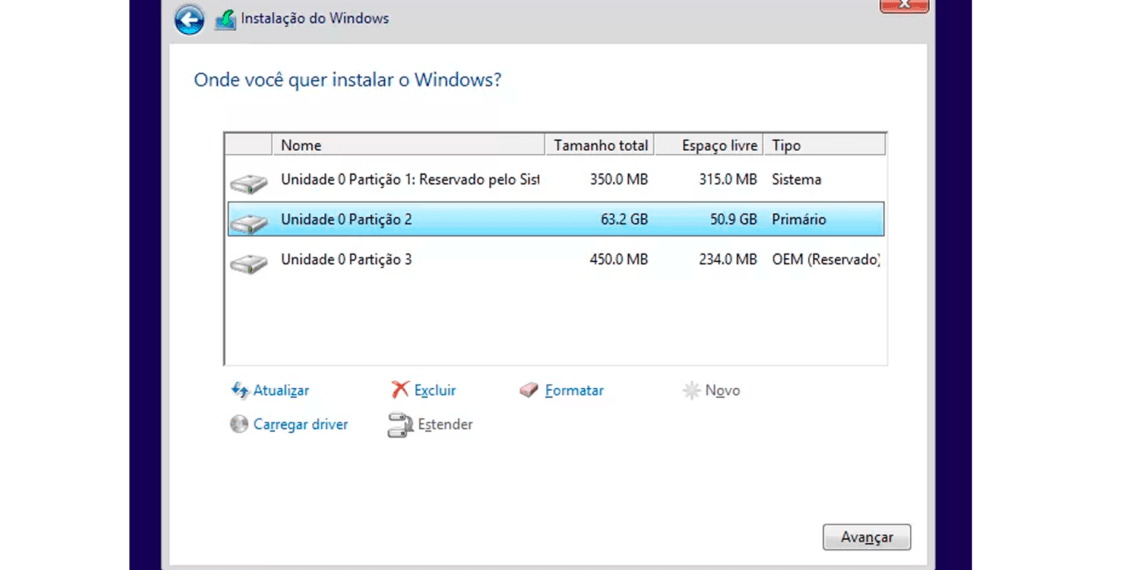Sort by Tamanho total column header
Screen dimensions: 1140x570
[x=600, y=145]
